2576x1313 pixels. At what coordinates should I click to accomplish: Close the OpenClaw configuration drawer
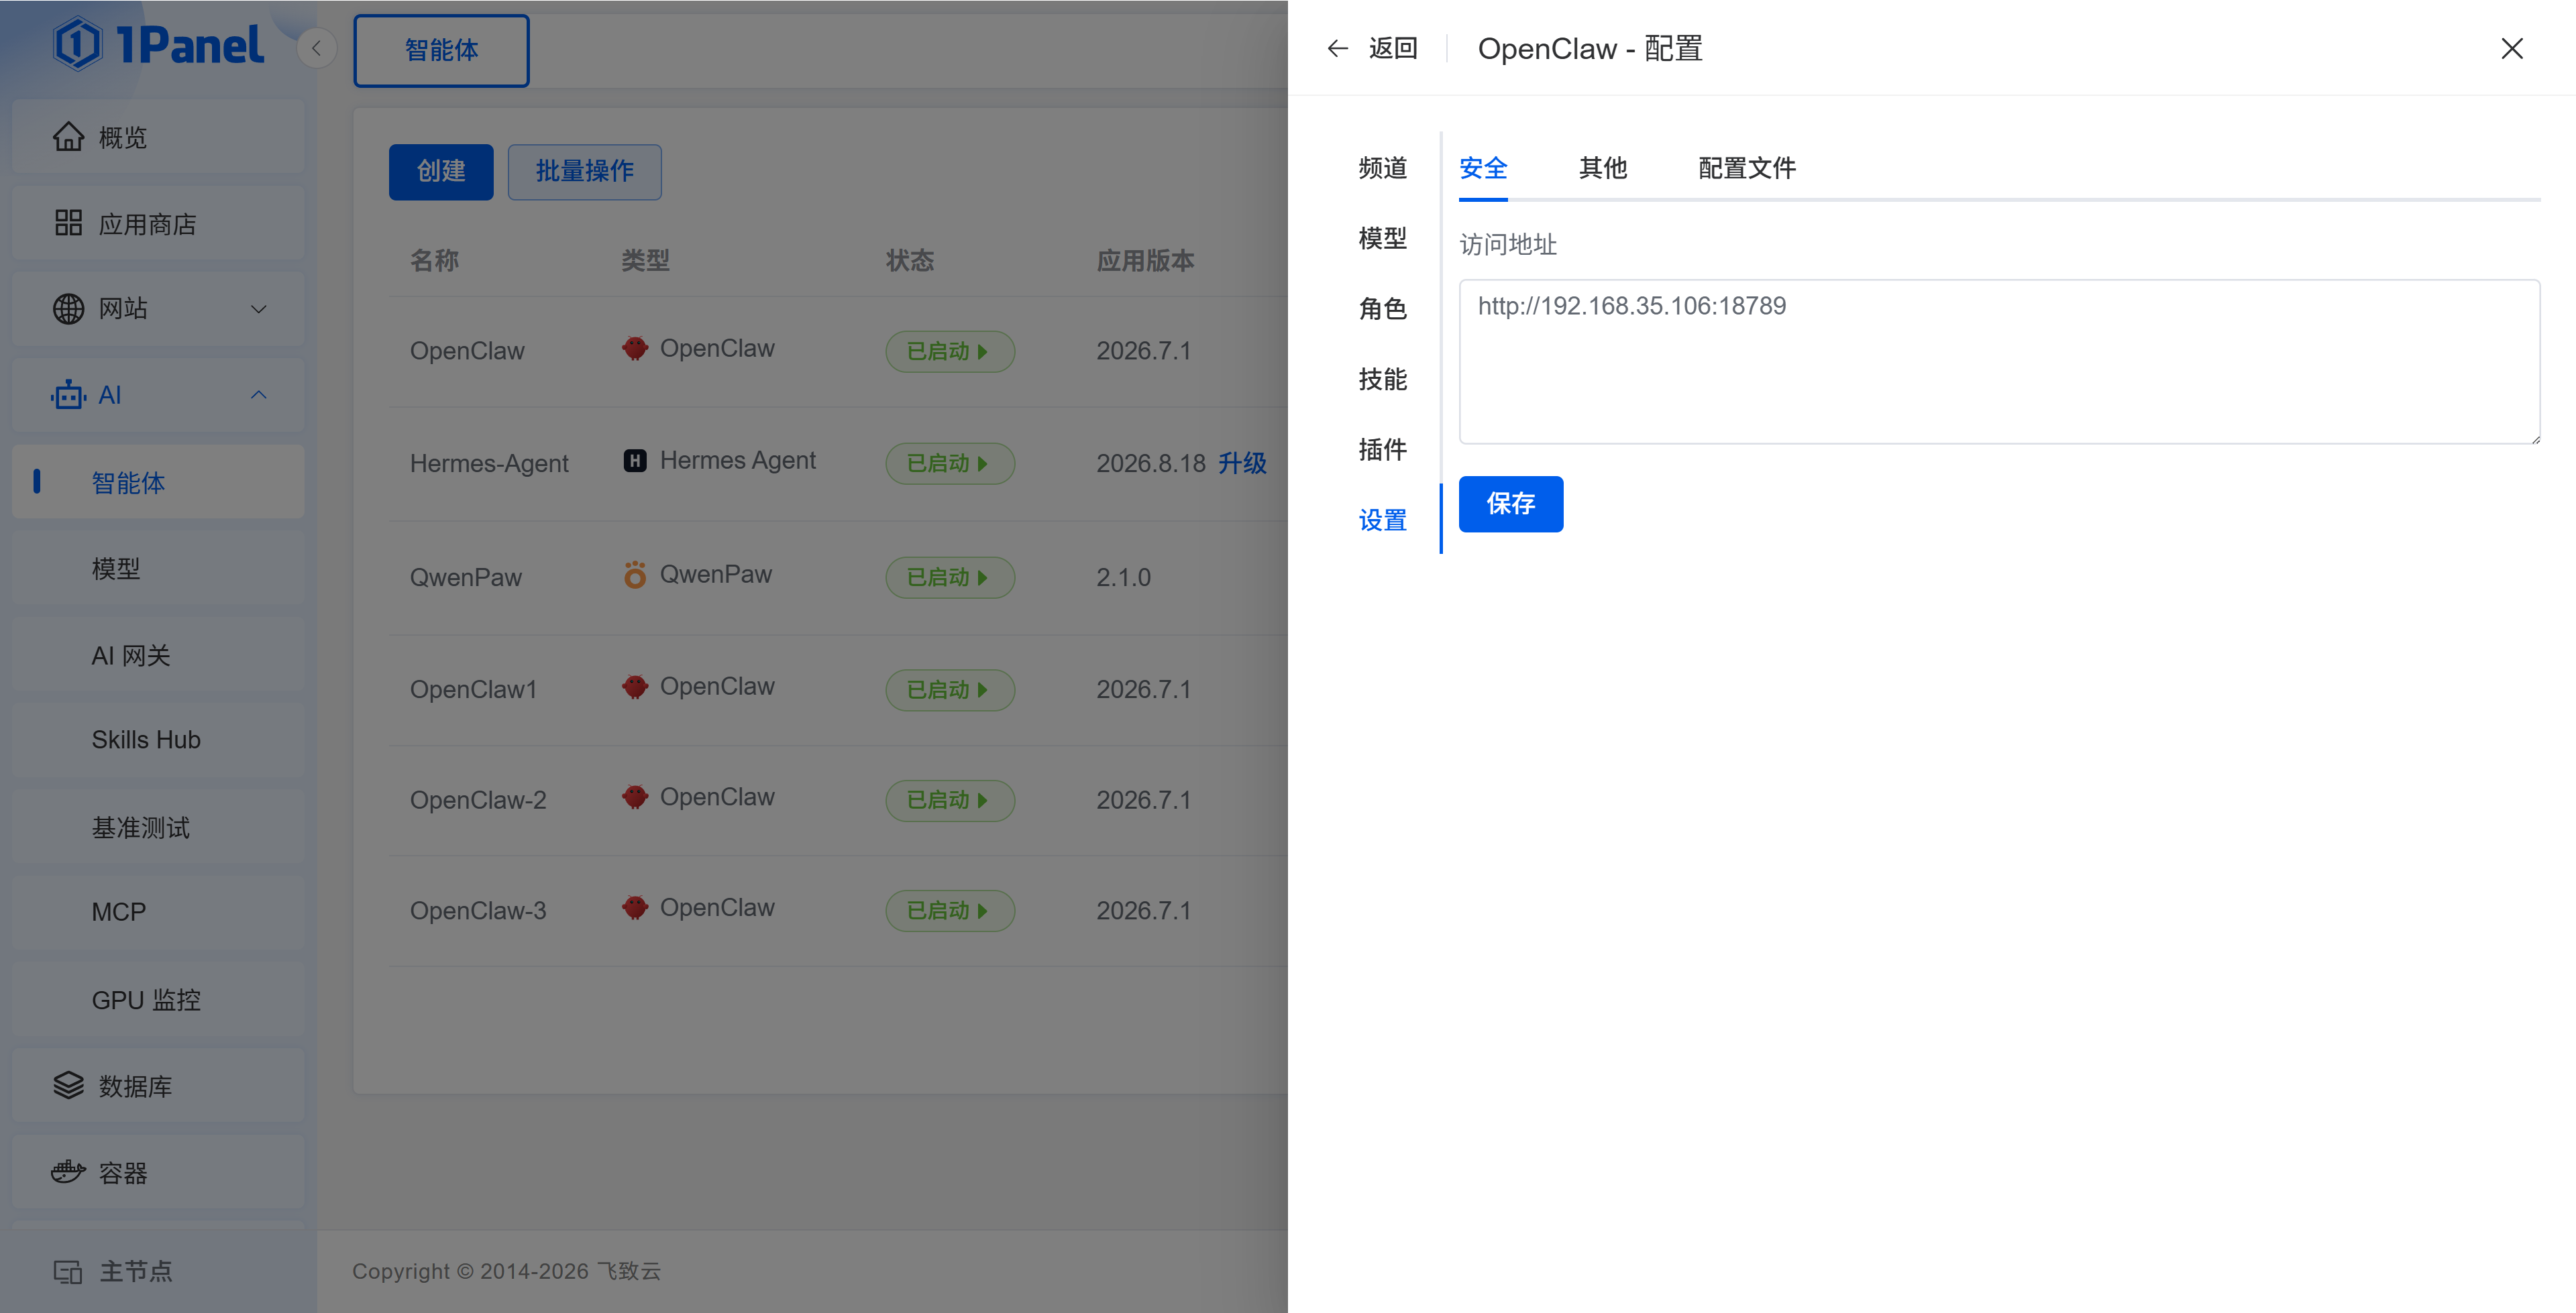[2512, 49]
